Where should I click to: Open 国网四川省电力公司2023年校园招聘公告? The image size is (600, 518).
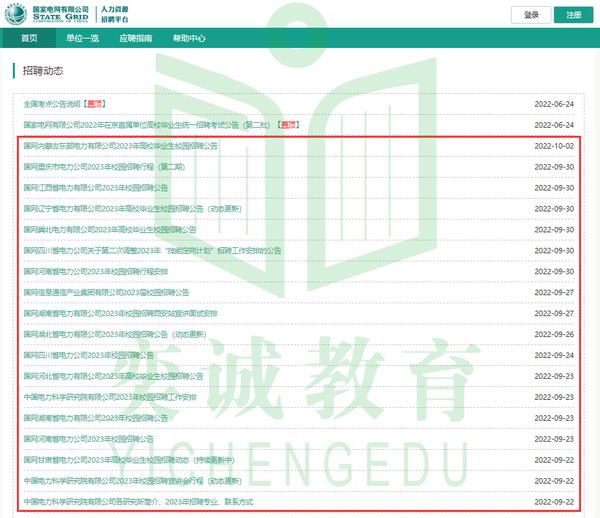click(89, 355)
